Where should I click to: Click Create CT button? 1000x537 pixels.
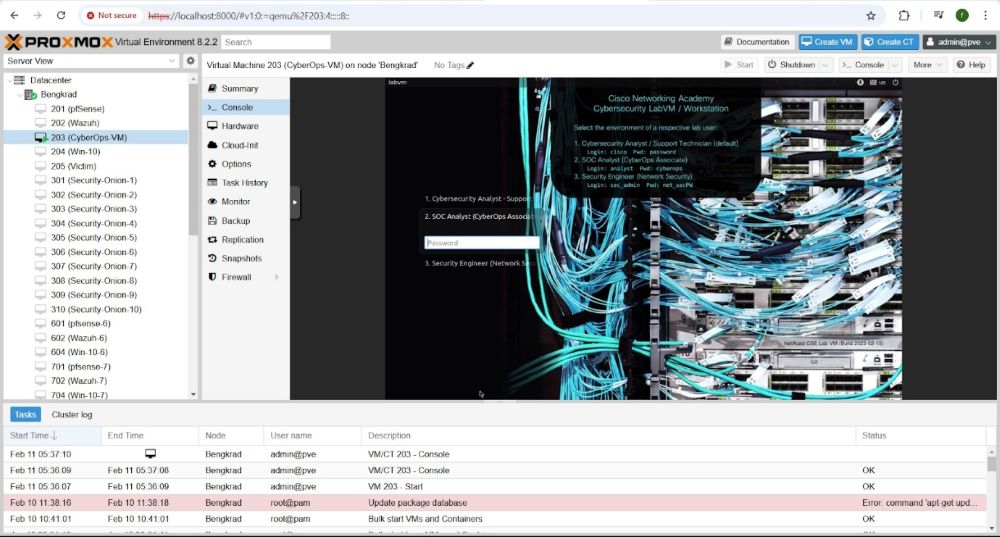pos(889,42)
